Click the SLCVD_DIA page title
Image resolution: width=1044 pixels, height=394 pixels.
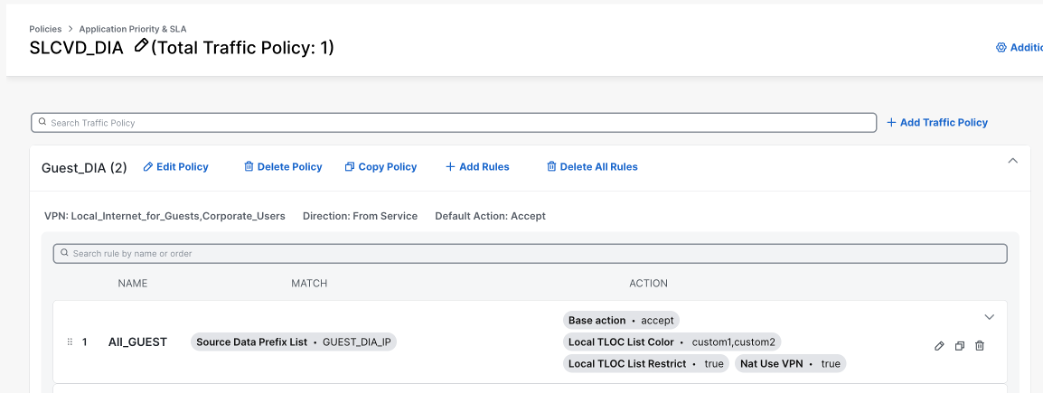(77, 48)
